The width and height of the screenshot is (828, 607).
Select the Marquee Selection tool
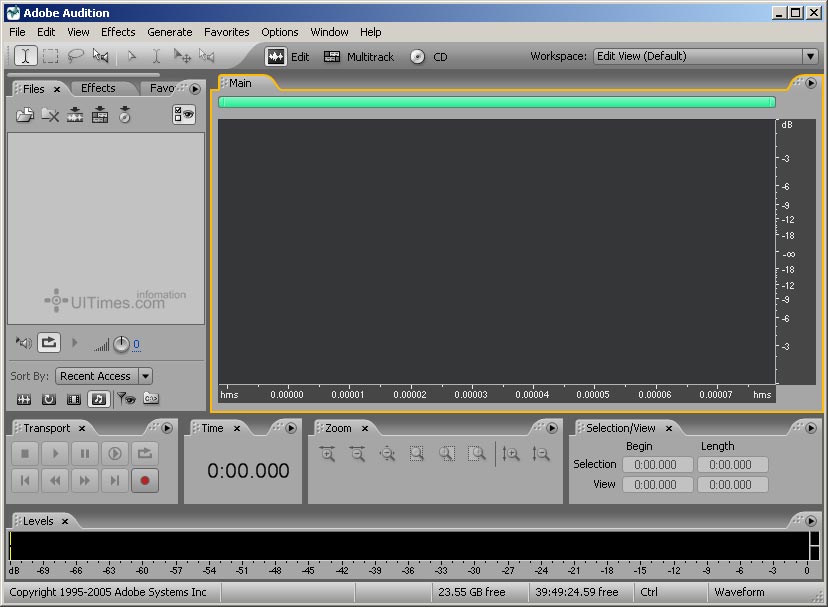(x=50, y=56)
